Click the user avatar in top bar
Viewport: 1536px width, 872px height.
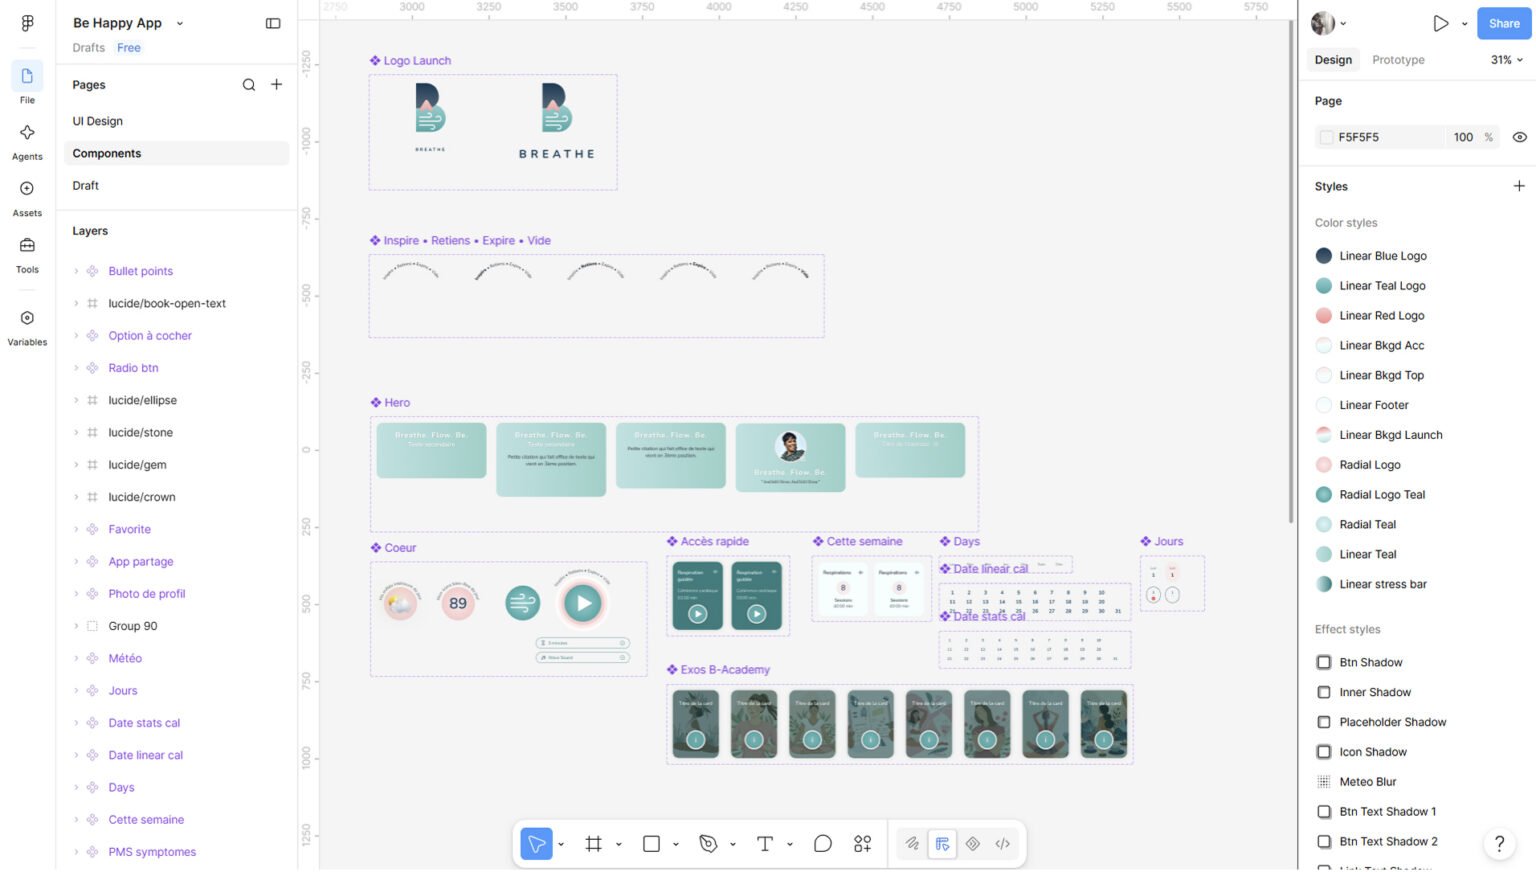pyautogui.click(x=1323, y=23)
